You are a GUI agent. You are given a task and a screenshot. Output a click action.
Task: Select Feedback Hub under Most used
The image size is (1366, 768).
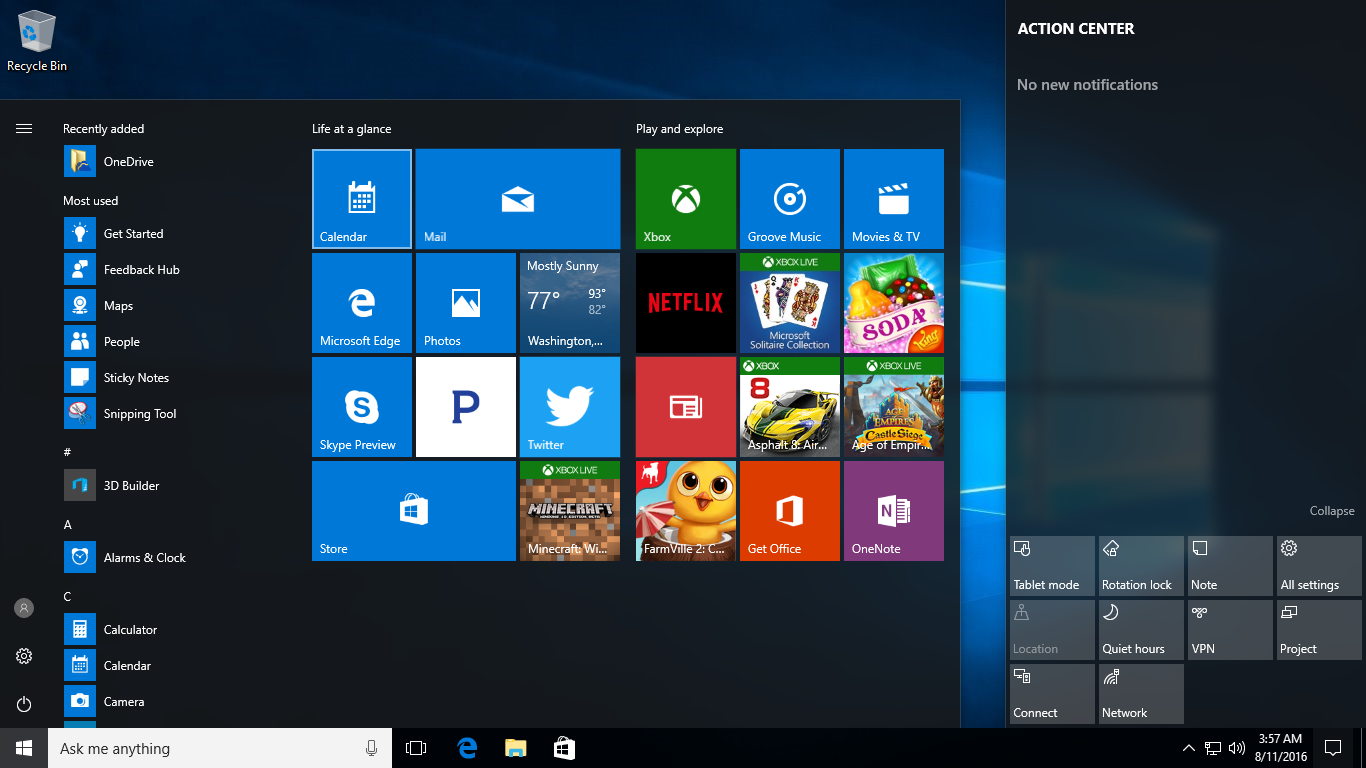(140, 269)
